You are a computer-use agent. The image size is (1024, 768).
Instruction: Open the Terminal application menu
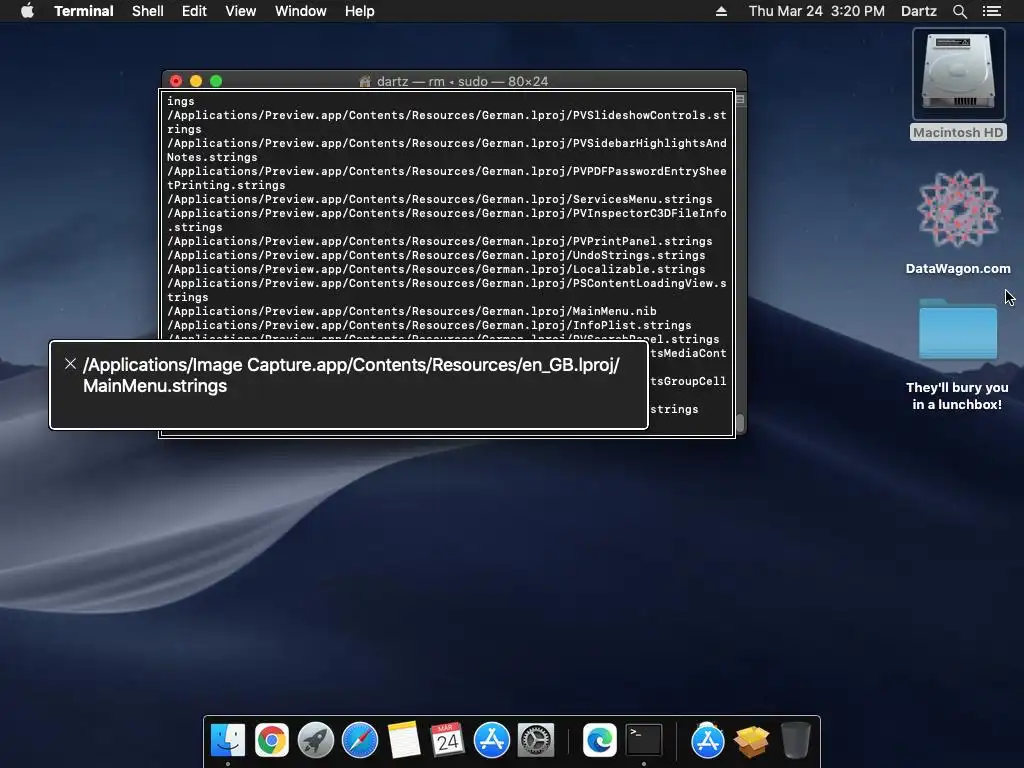click(84, 11)
